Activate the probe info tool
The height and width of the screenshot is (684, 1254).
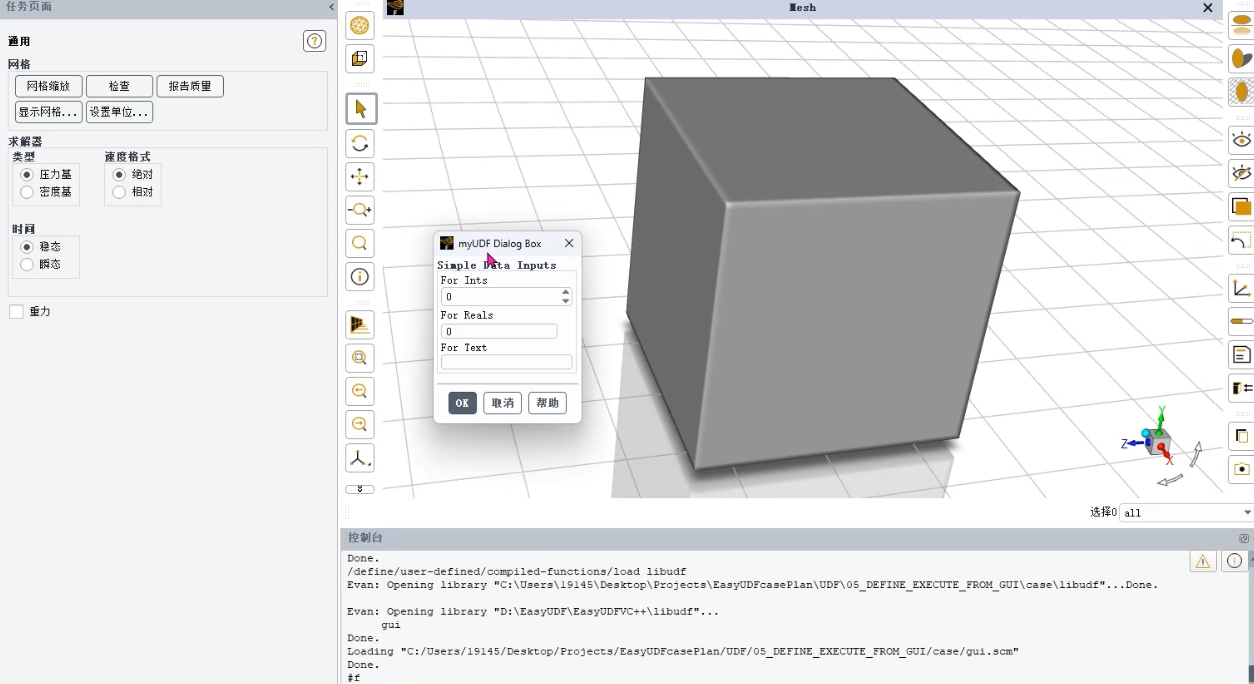click(x=360, y=277)
